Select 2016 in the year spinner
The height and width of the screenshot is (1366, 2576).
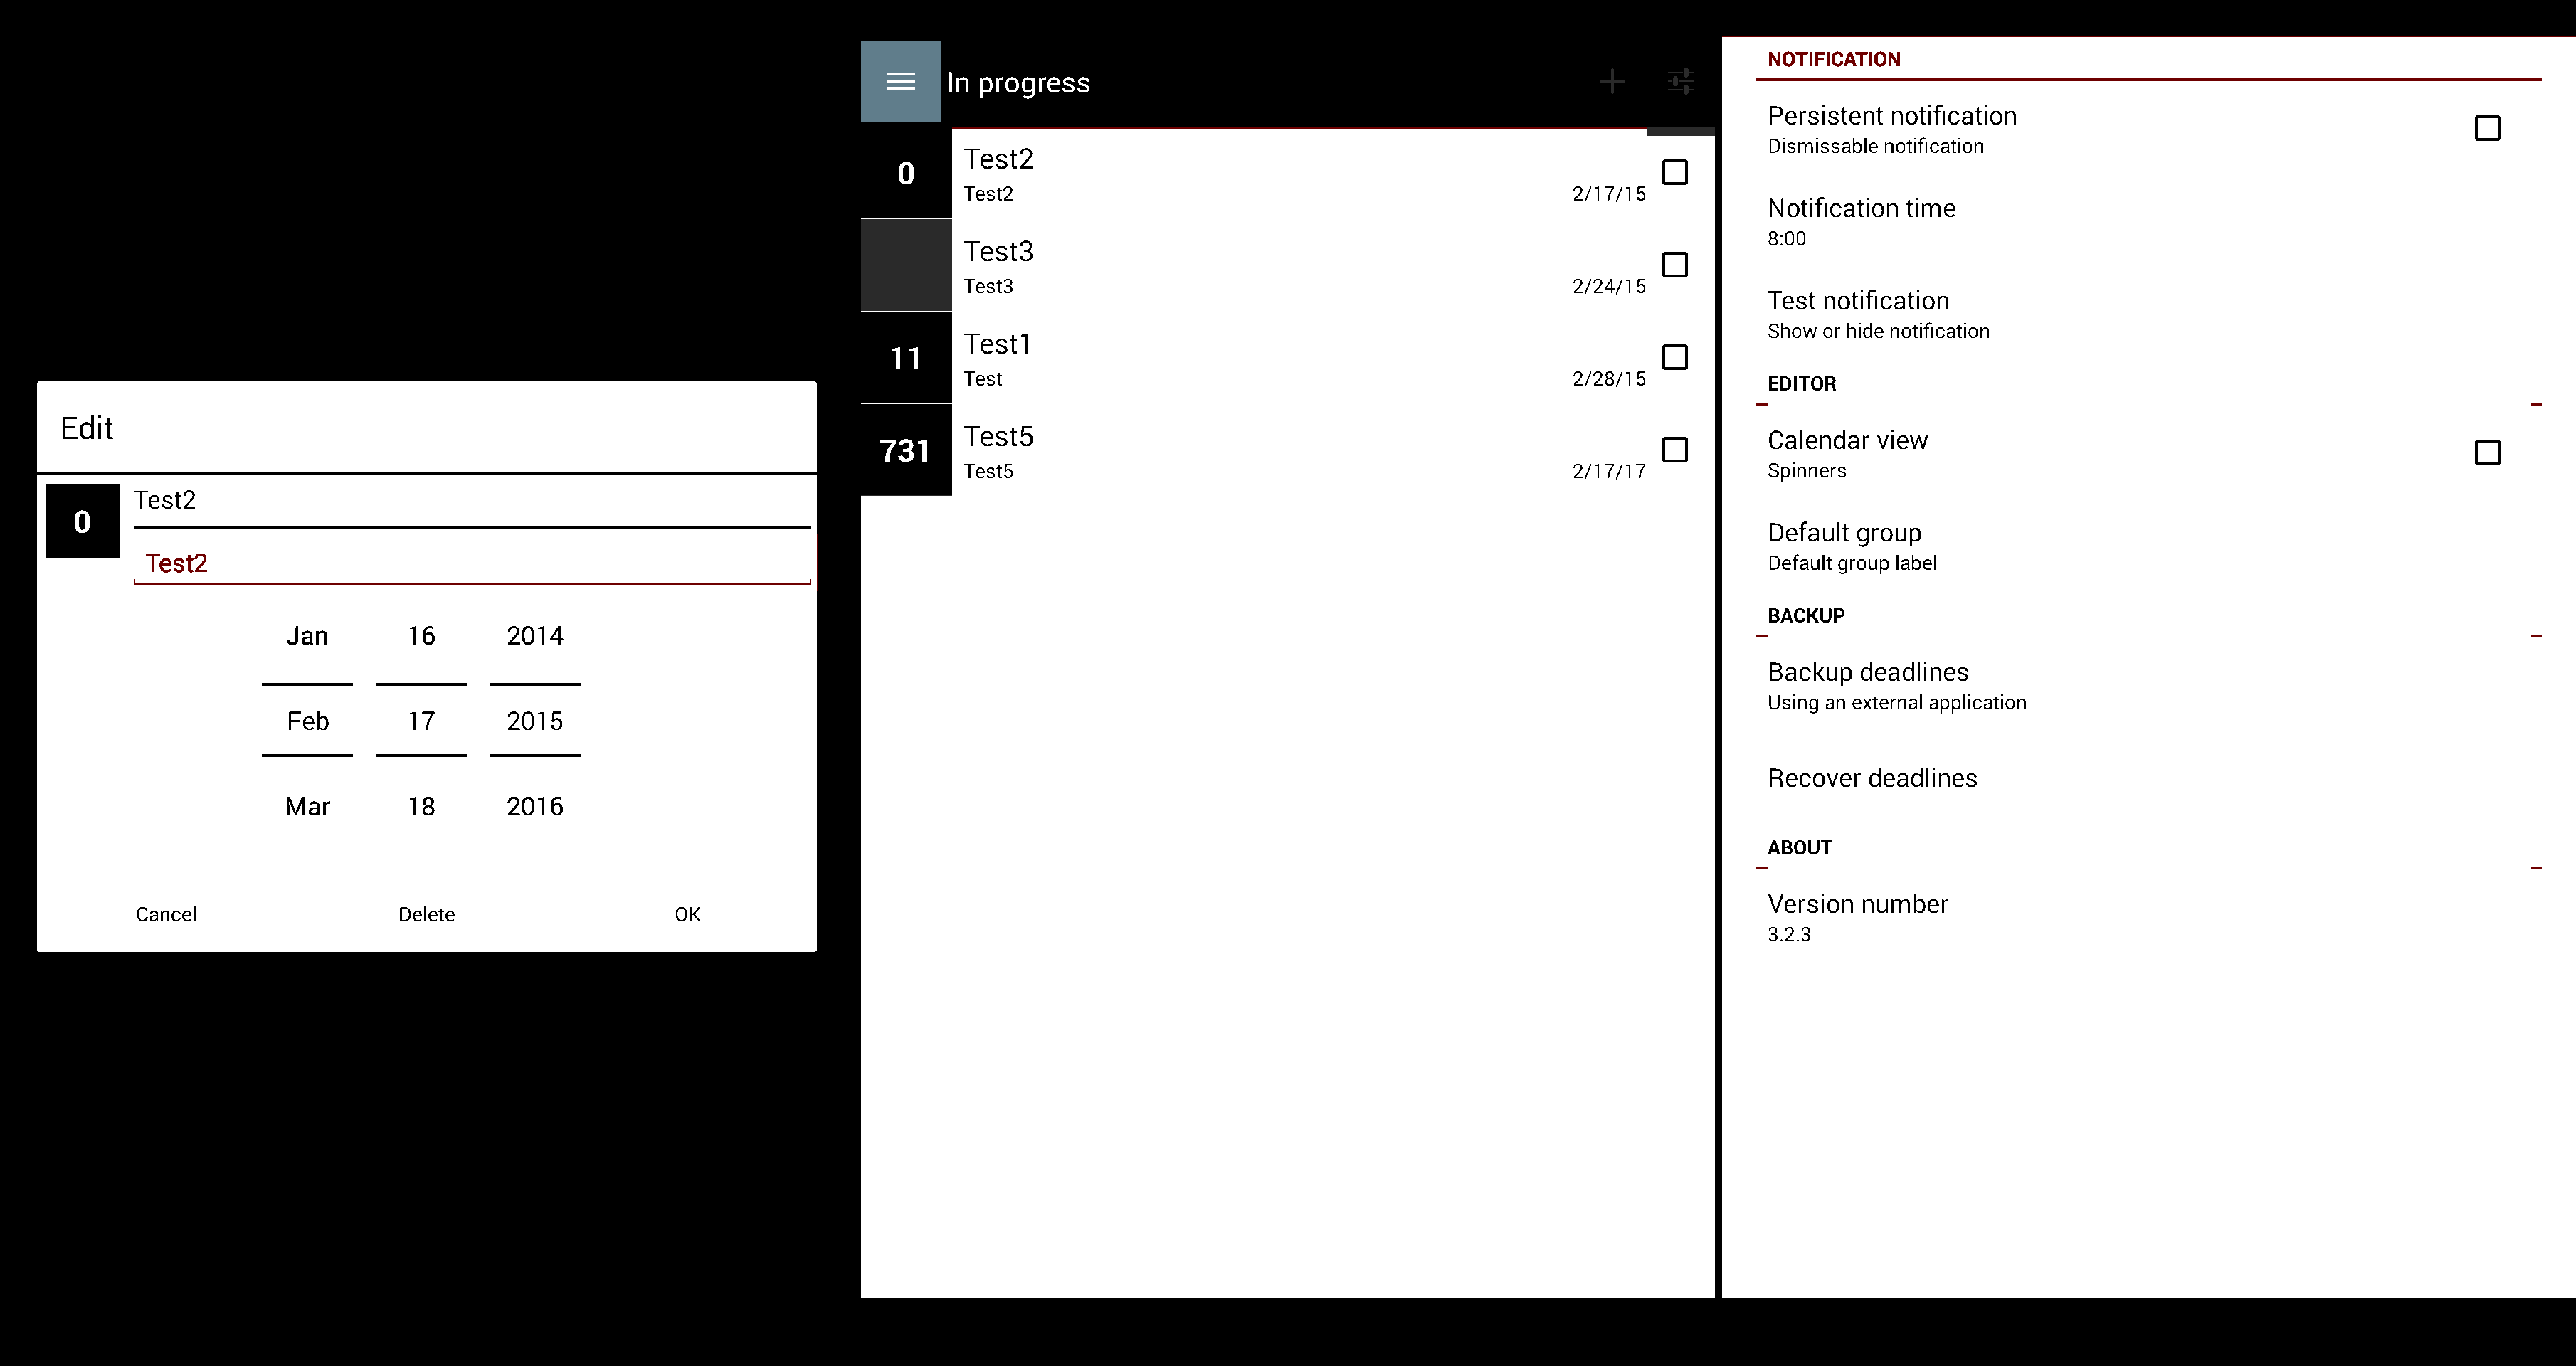(x=534, y=806)
